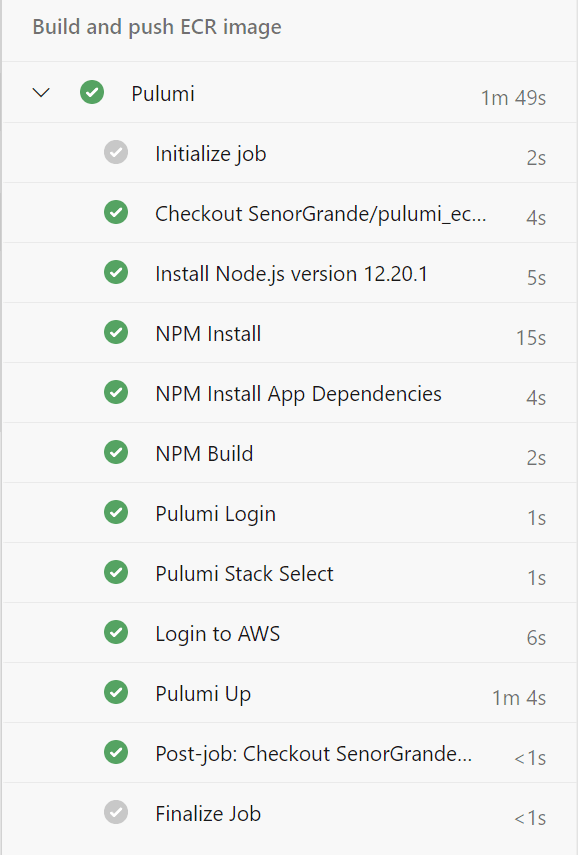Click the green check icon for NPM Install
Screen dimensions: 578x855
pyautogui.click(x=116, y=332)
